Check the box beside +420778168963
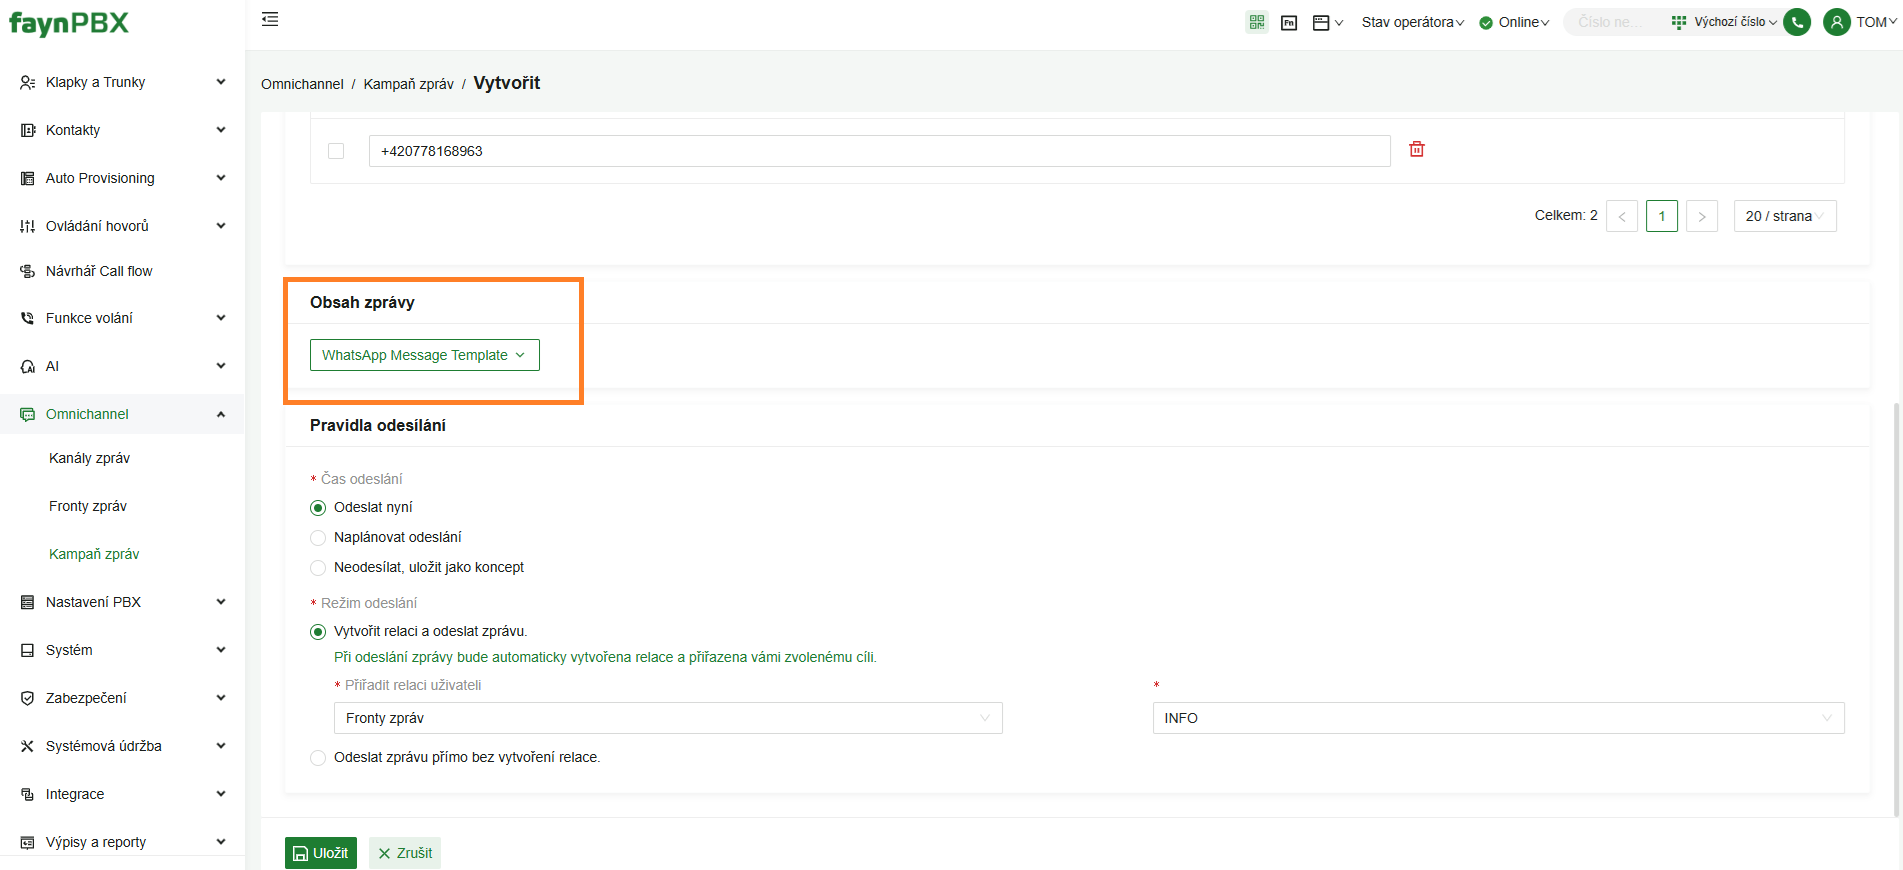This screenshot has height=870, width=1903. click(336, 151)
